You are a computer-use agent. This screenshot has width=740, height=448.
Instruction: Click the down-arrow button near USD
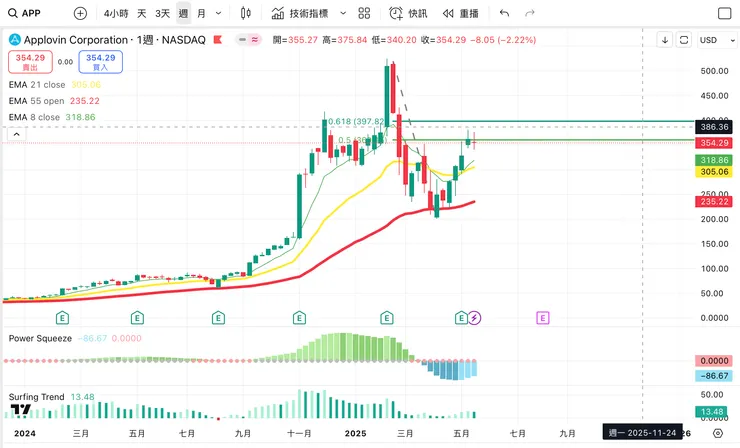664,40
